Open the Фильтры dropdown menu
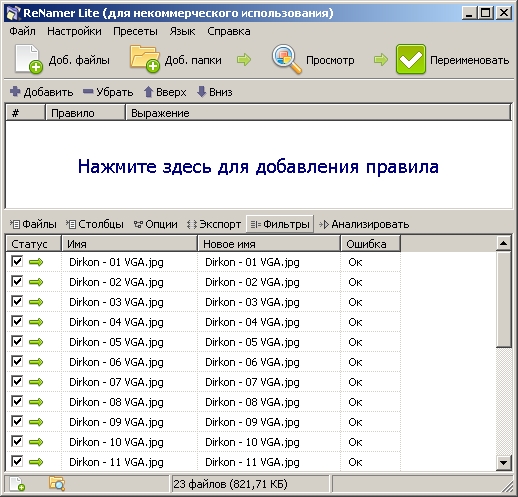Image resolution: width=518 pixels, height=497 pixels. click(280, 224)
